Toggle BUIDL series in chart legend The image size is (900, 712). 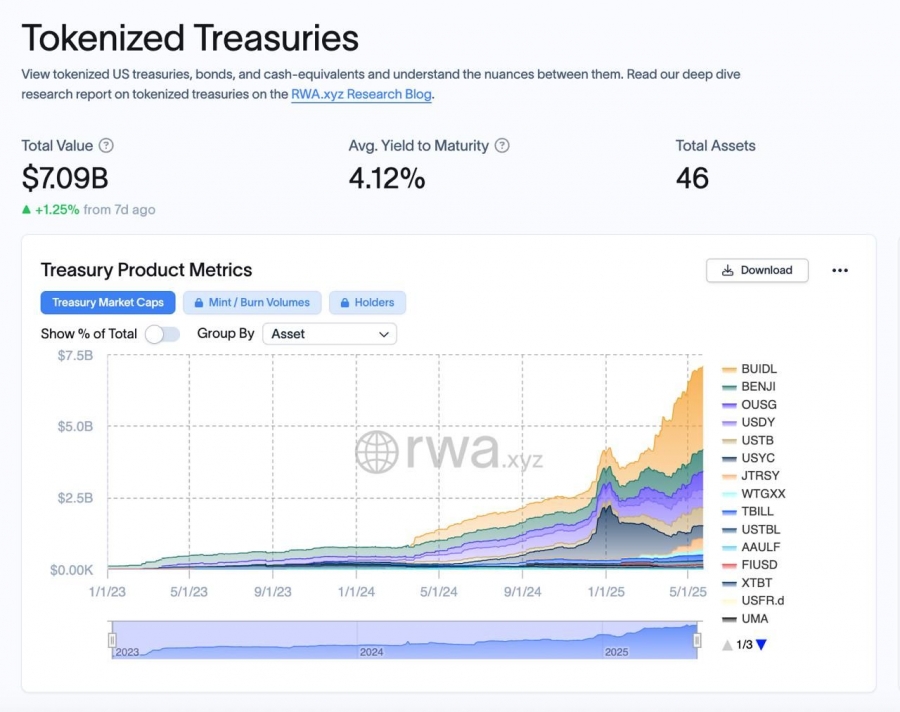[750, 369]
